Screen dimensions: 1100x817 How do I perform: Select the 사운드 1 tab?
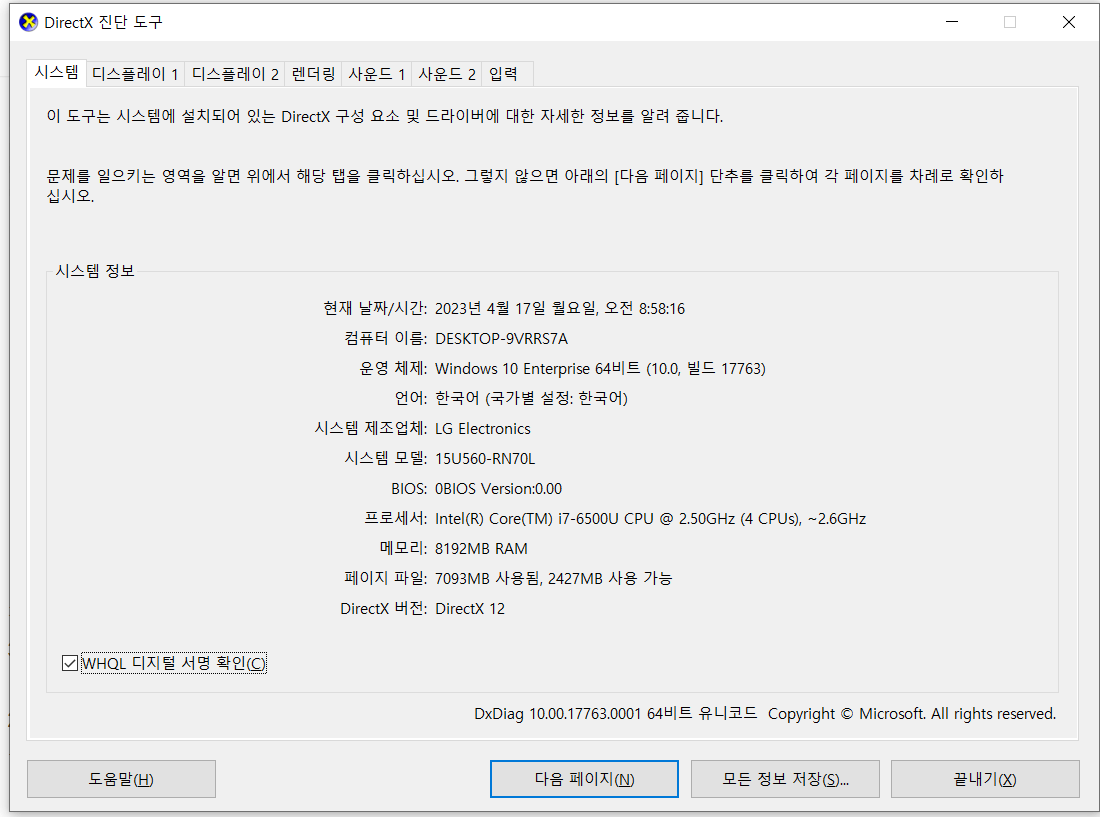(376, 73)
